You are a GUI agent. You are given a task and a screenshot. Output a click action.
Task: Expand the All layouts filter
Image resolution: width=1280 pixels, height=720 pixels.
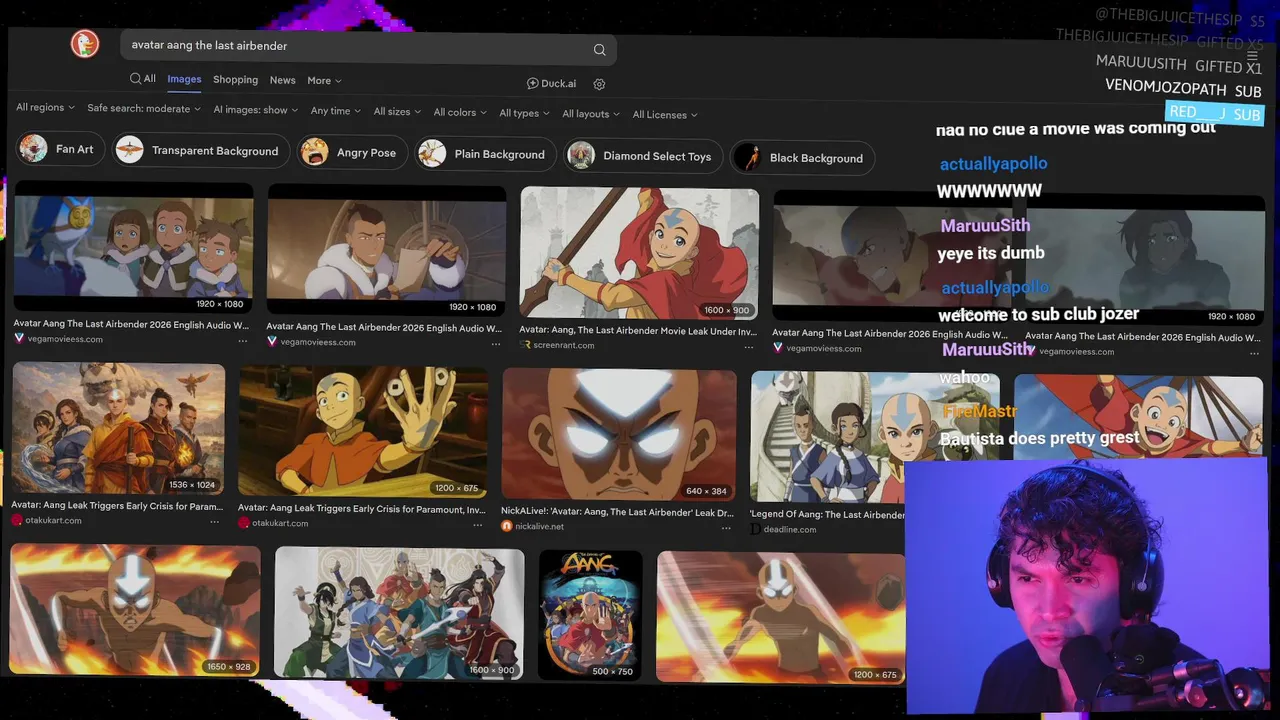[591, 114]
